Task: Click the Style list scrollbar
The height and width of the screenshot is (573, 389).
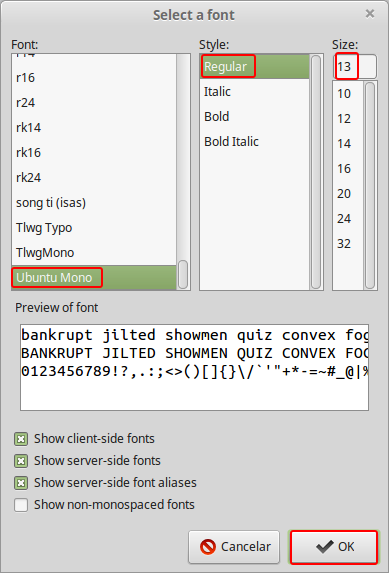Action: [316, 172]
